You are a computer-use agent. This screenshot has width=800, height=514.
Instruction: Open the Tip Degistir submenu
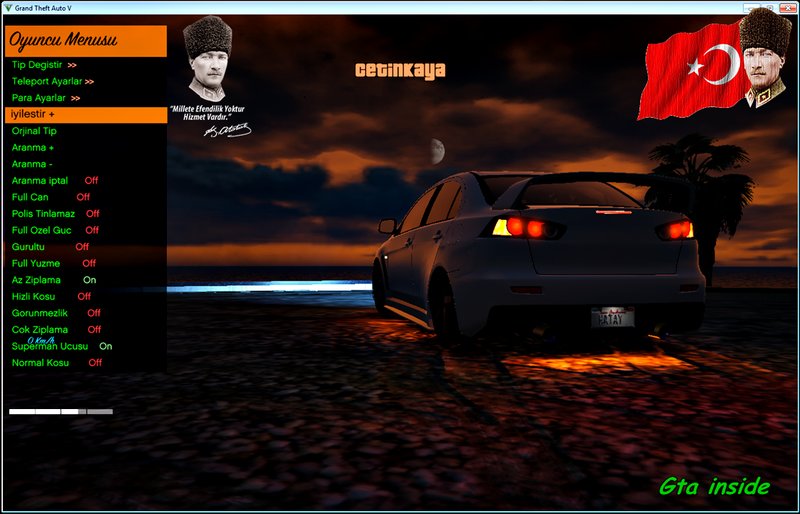pyautogui.click(x=44, y=65)
